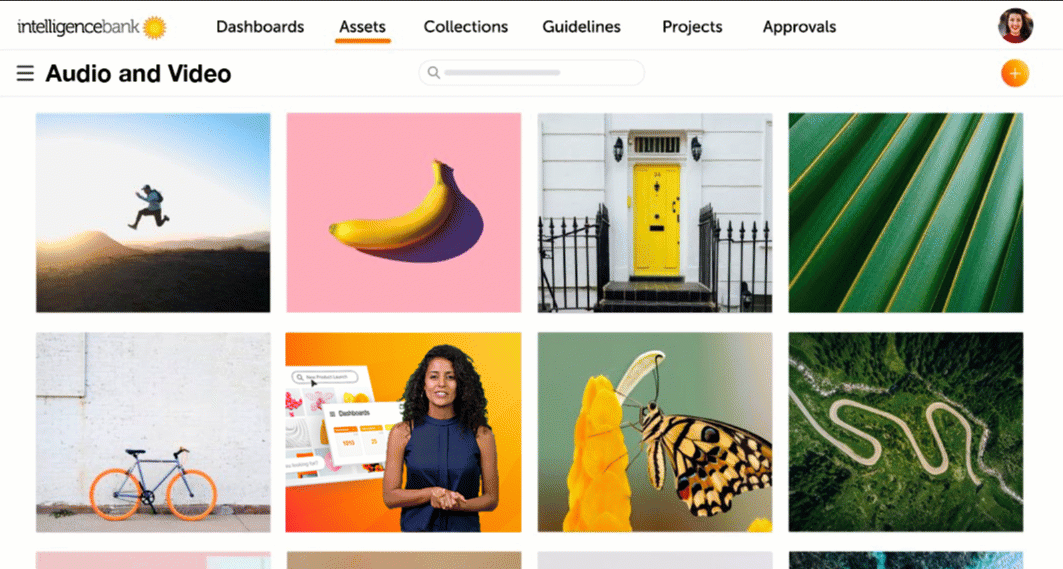Click the IntelligenceBank sun logo

pos(155,27)
